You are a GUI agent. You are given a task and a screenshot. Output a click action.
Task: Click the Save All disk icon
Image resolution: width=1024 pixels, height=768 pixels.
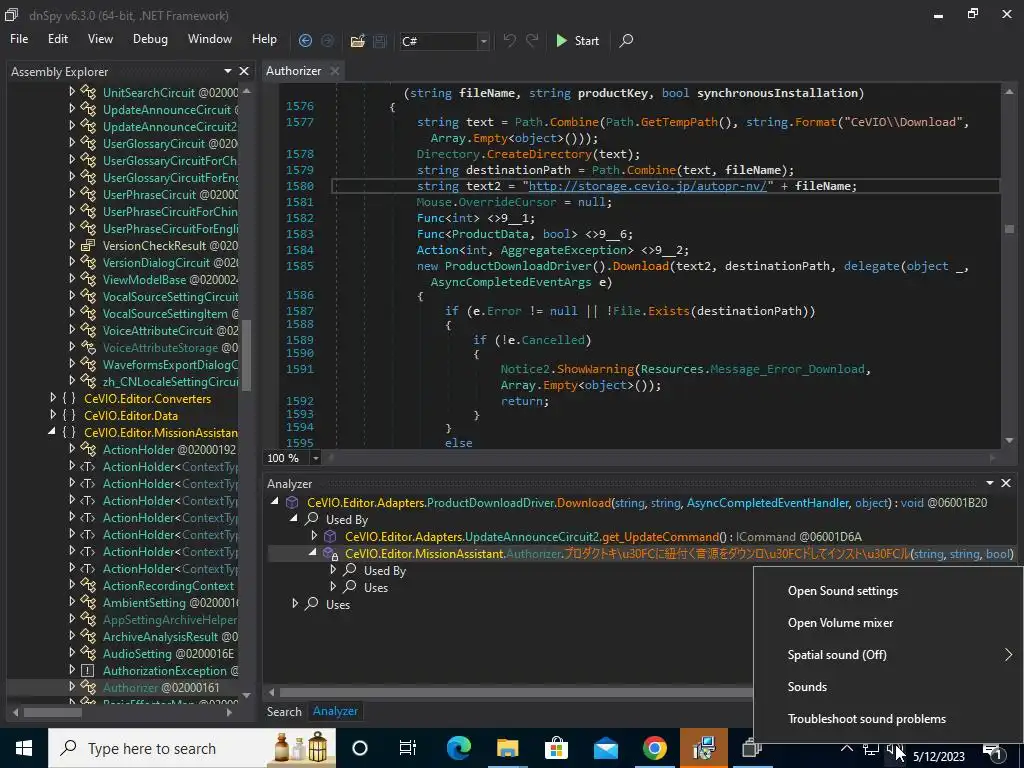point(379,40)
